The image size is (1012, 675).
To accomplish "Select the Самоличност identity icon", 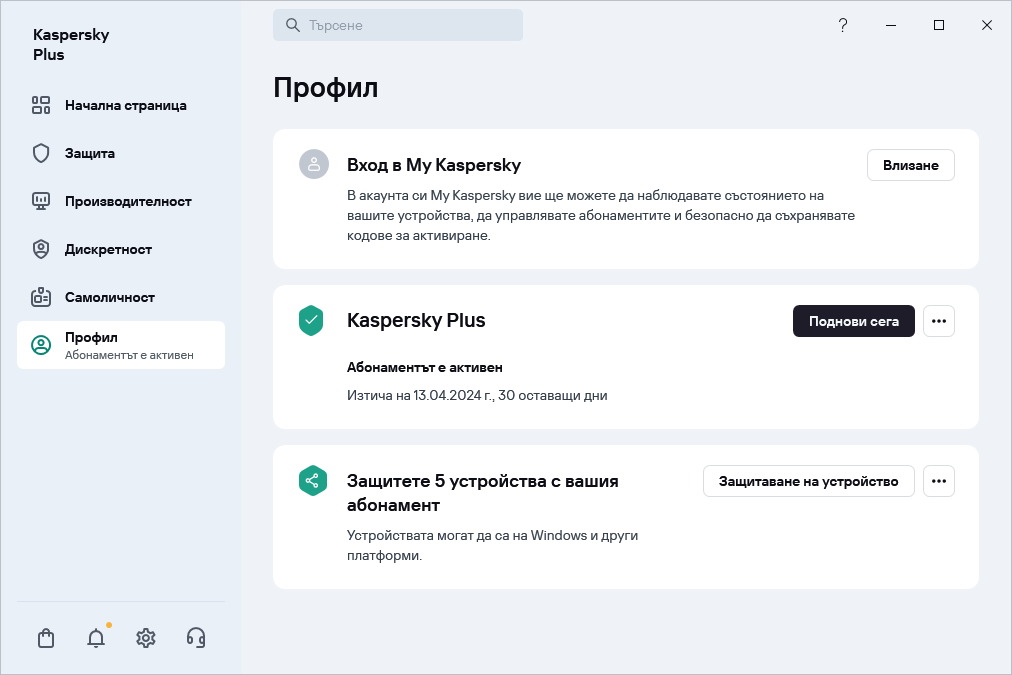I will coord(41,297).
